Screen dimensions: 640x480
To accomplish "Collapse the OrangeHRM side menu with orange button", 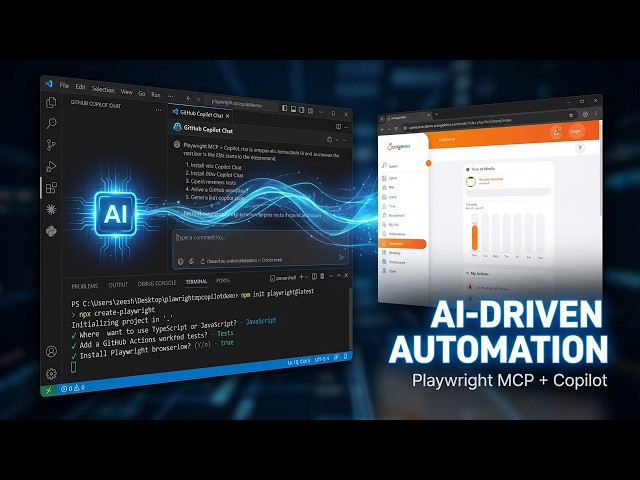I will (x=428, y=163).
